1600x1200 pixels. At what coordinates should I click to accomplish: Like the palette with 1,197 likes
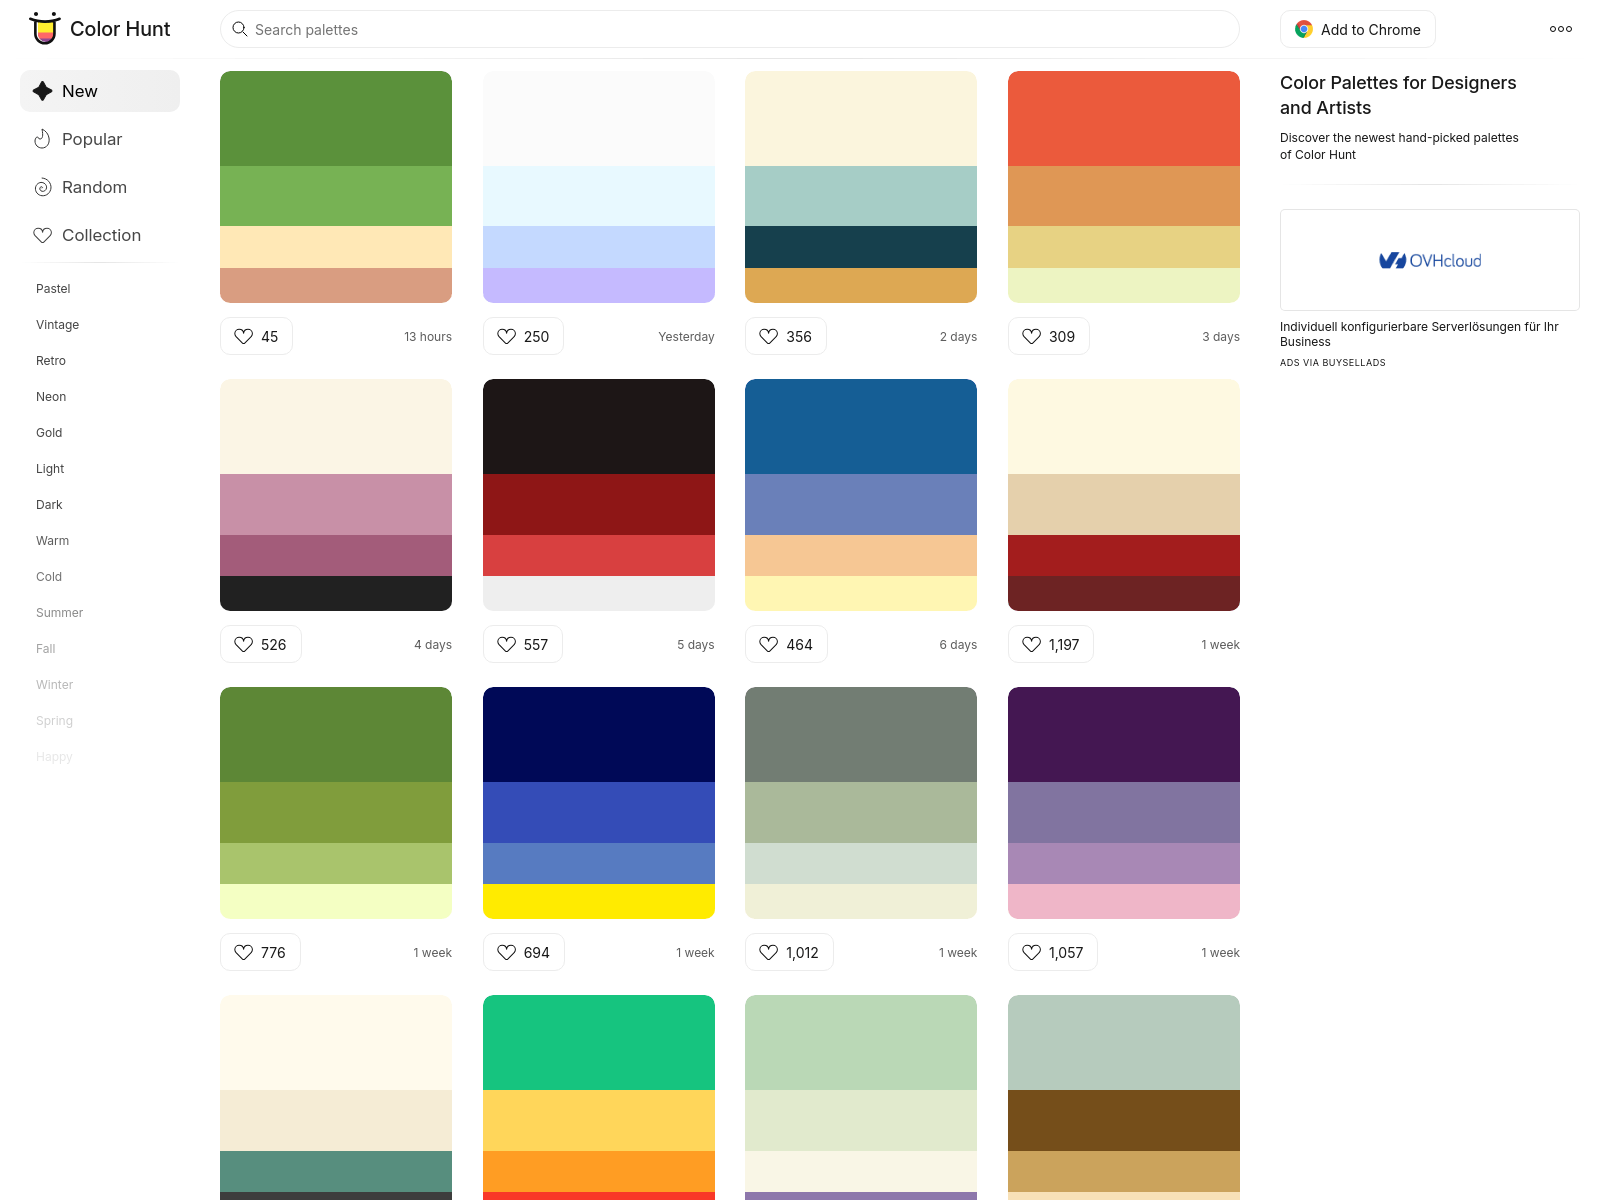1050,644
